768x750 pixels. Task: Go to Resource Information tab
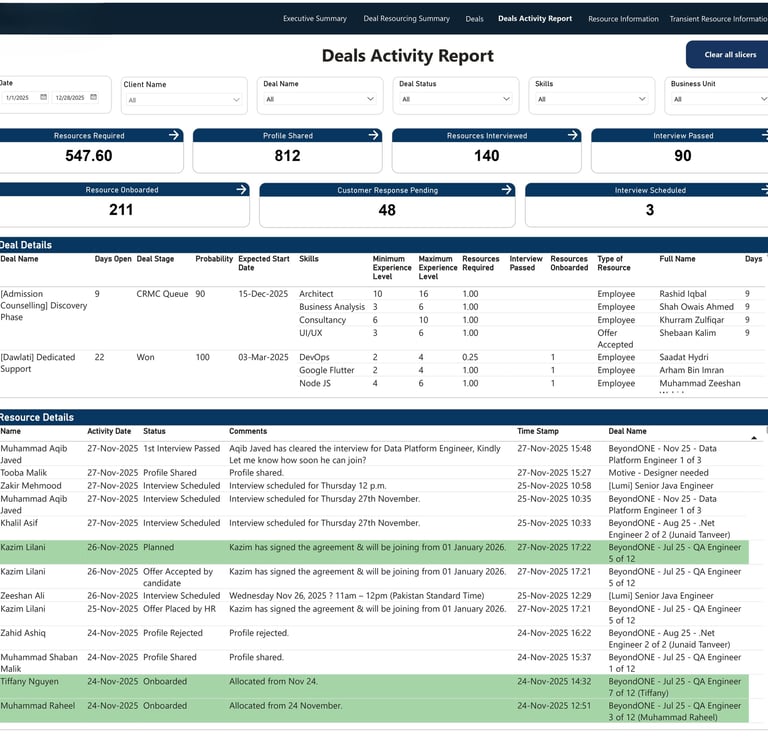(x=623, y=19)
